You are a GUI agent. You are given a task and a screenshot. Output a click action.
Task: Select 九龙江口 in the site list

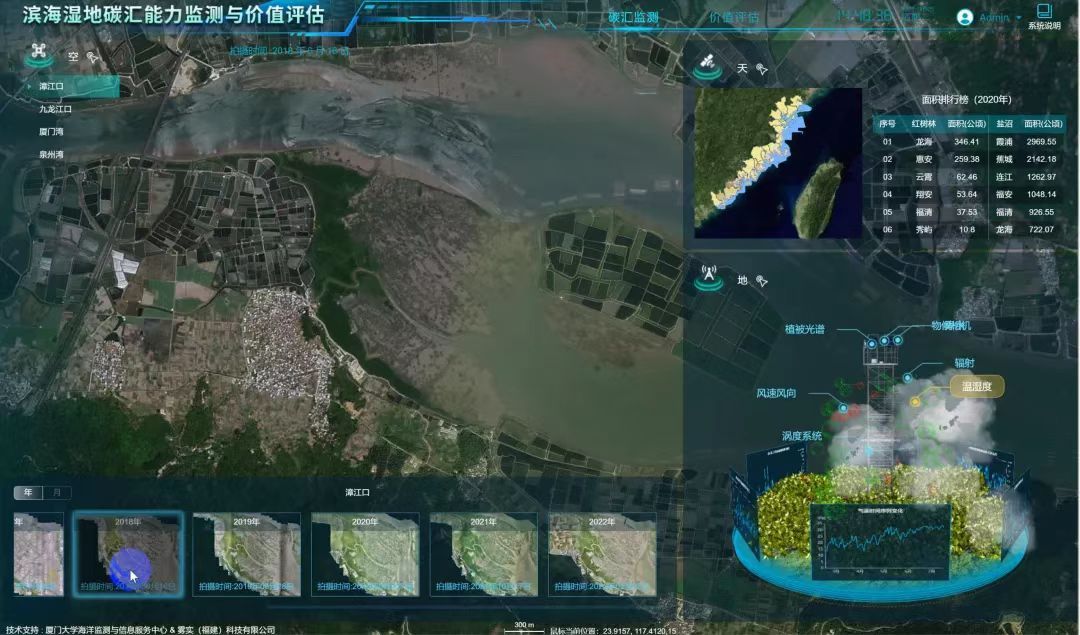(x=56, y=109)
